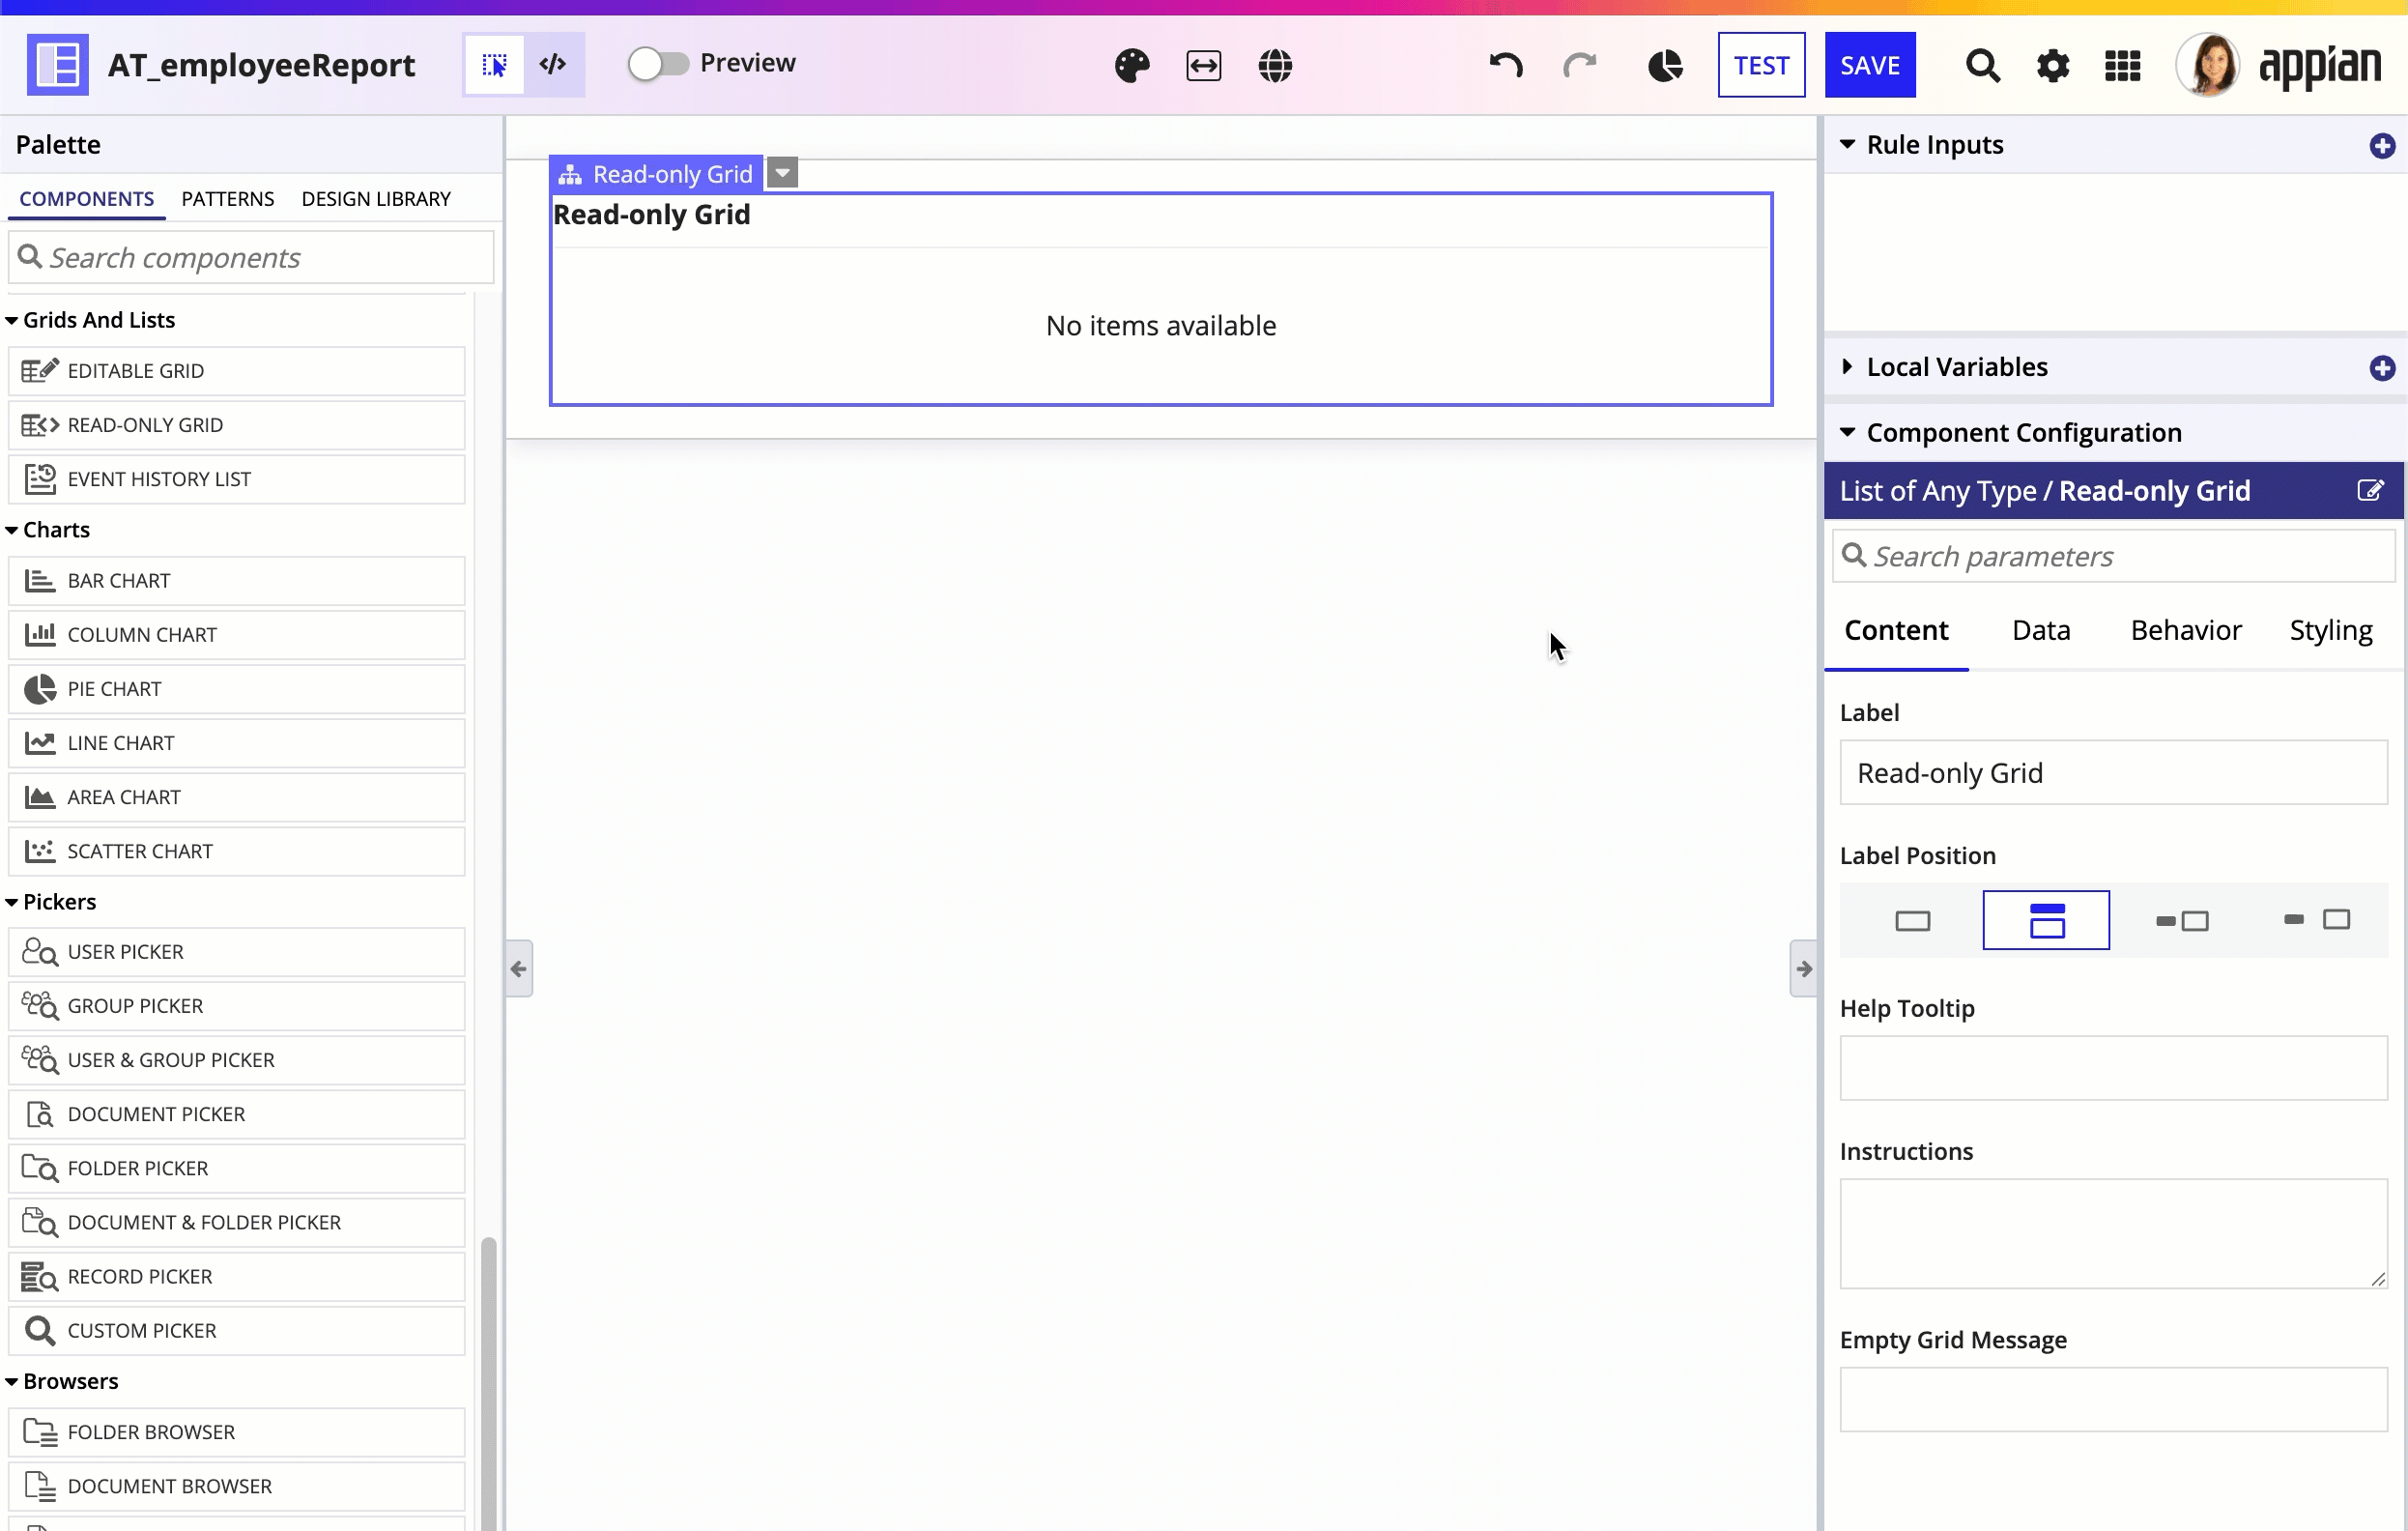Redo the last change
The height and width of the screenshot is (1531, 2408).
coord(1579,66)
